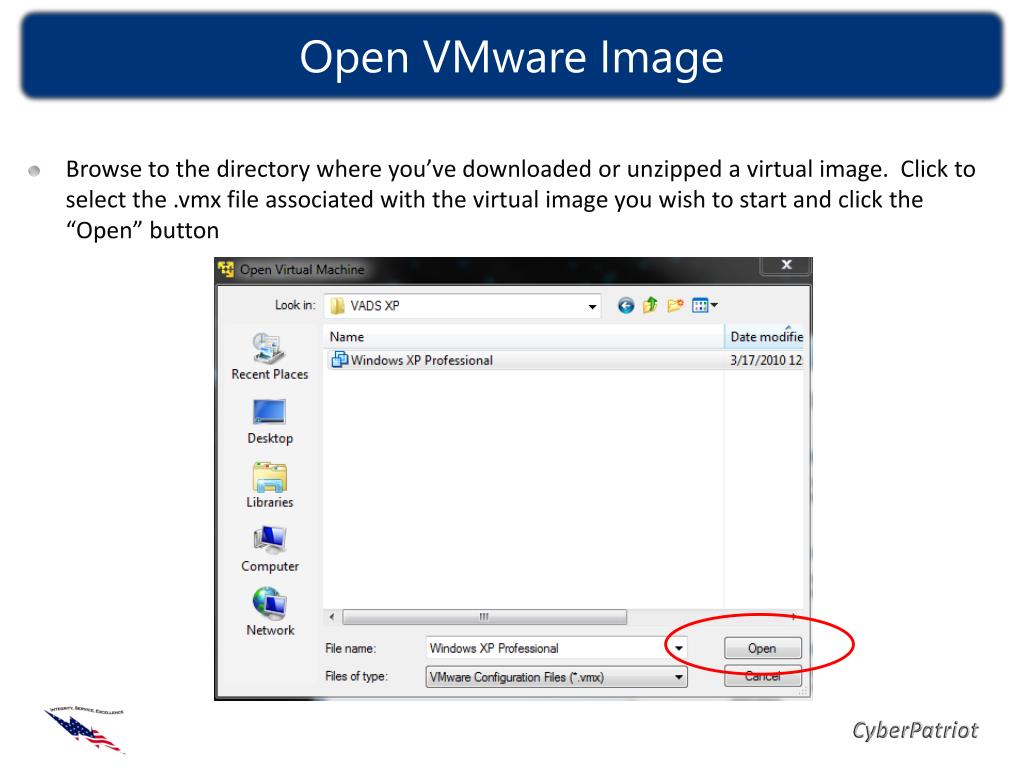1024x768 pixels.
Task: Create a new folder
Action: coord(675,305)
